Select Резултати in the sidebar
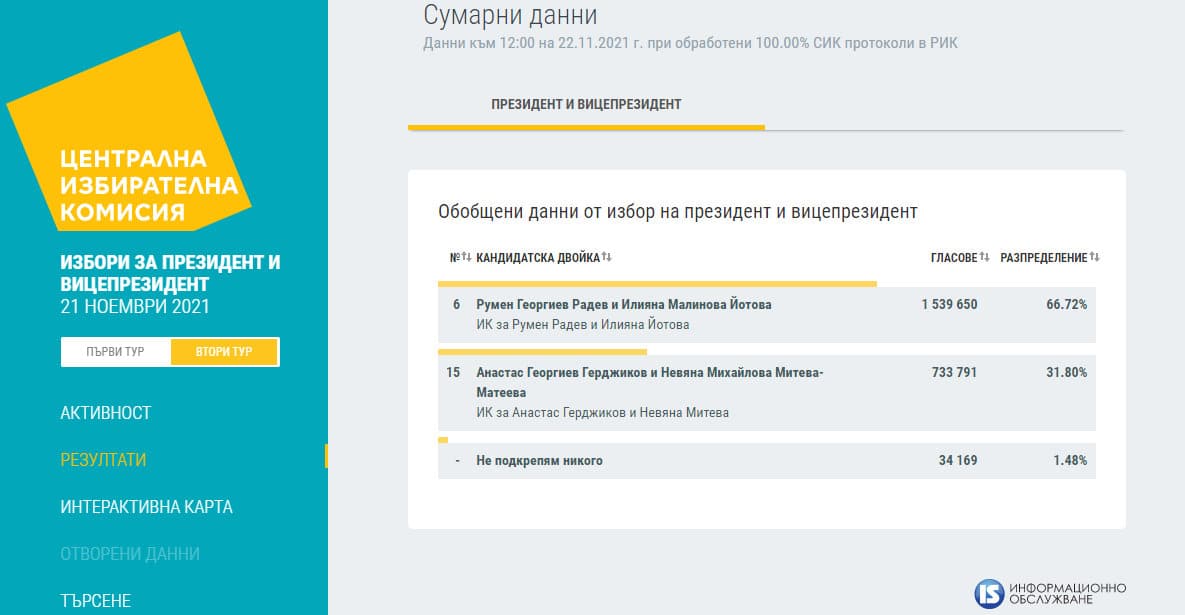 (103, 460)
